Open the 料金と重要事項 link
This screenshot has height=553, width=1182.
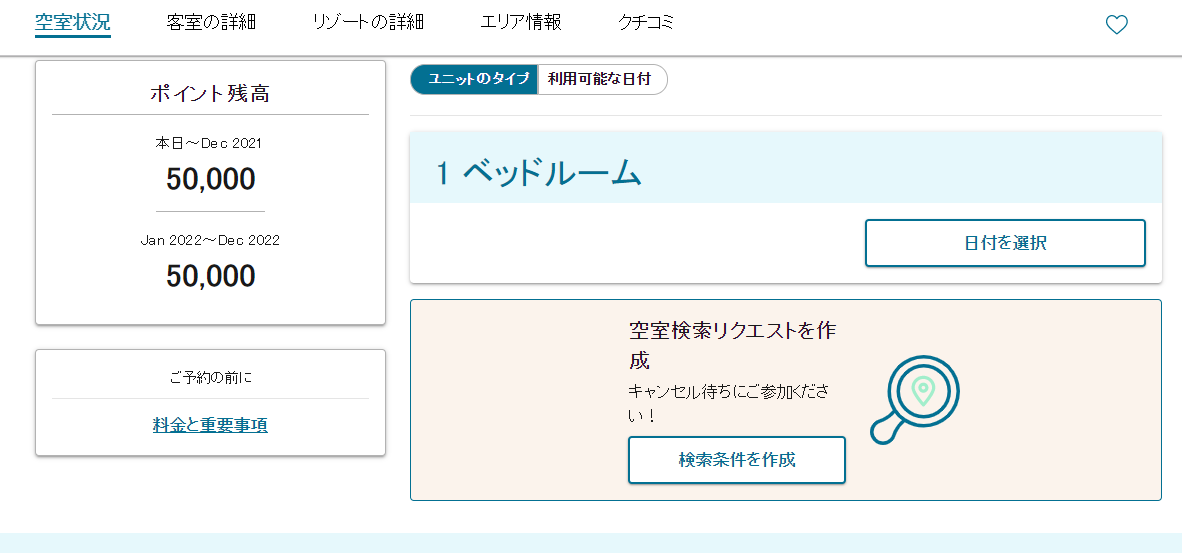point(210,426)
